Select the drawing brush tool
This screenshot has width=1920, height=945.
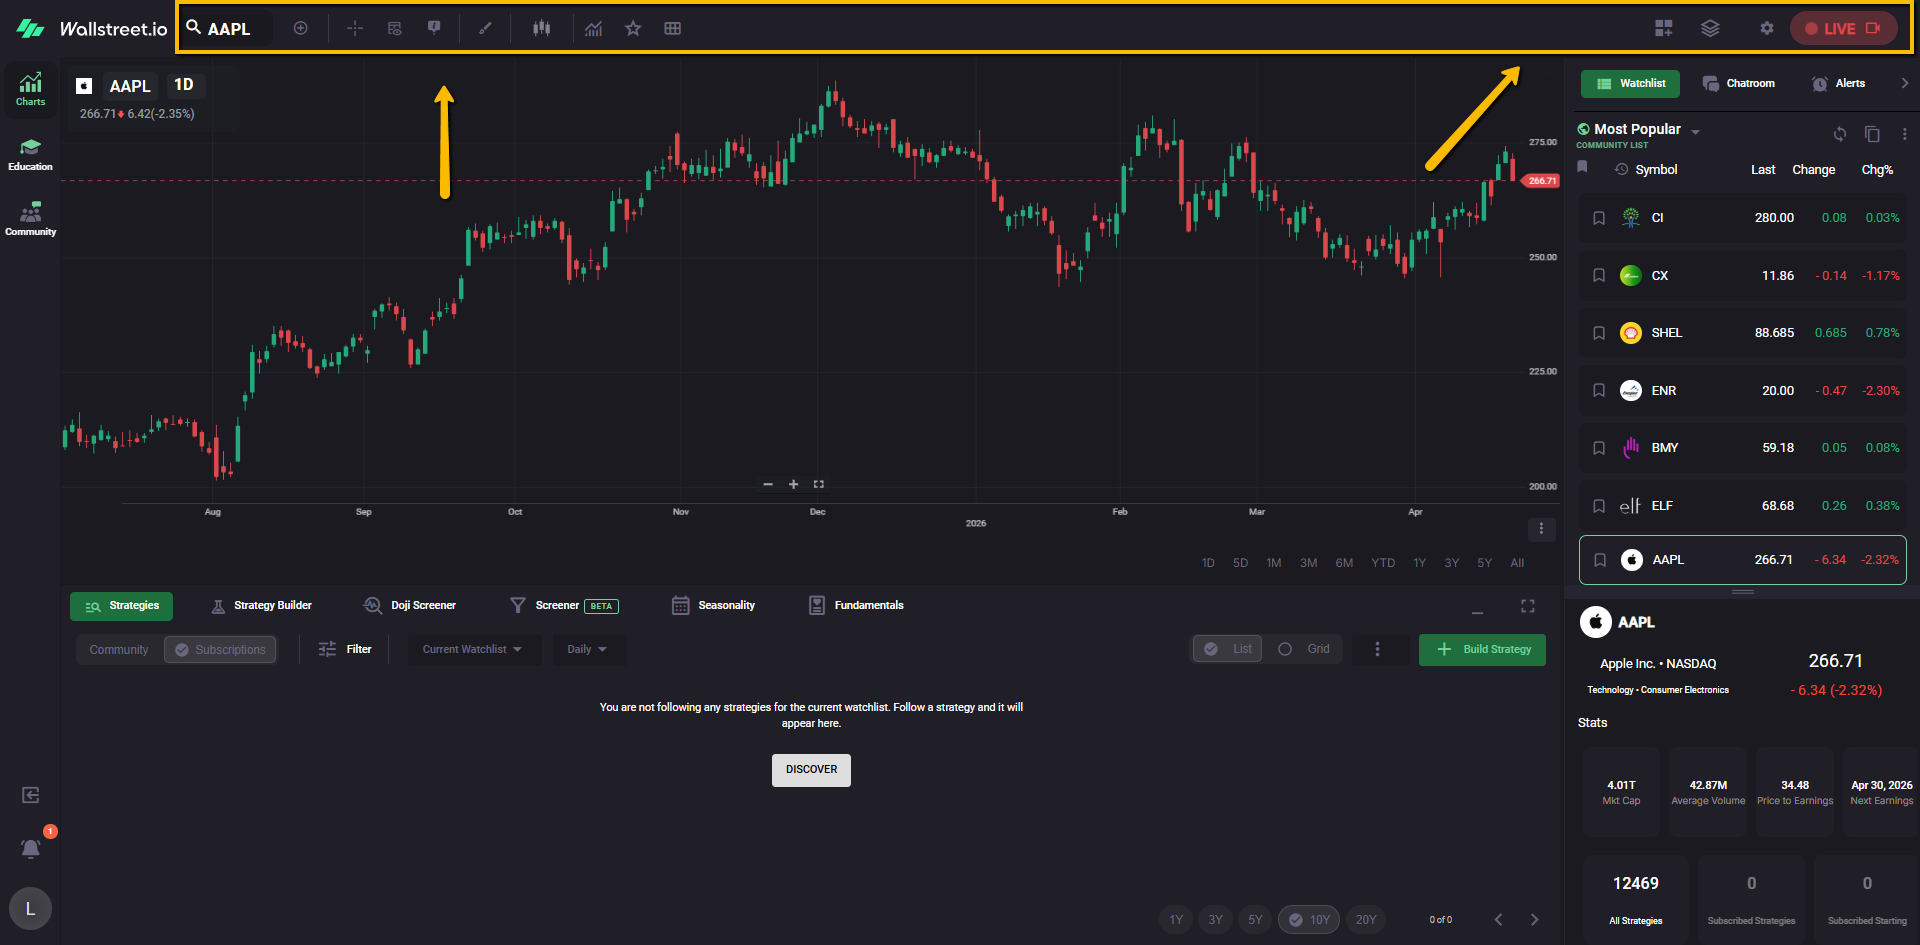485,29
